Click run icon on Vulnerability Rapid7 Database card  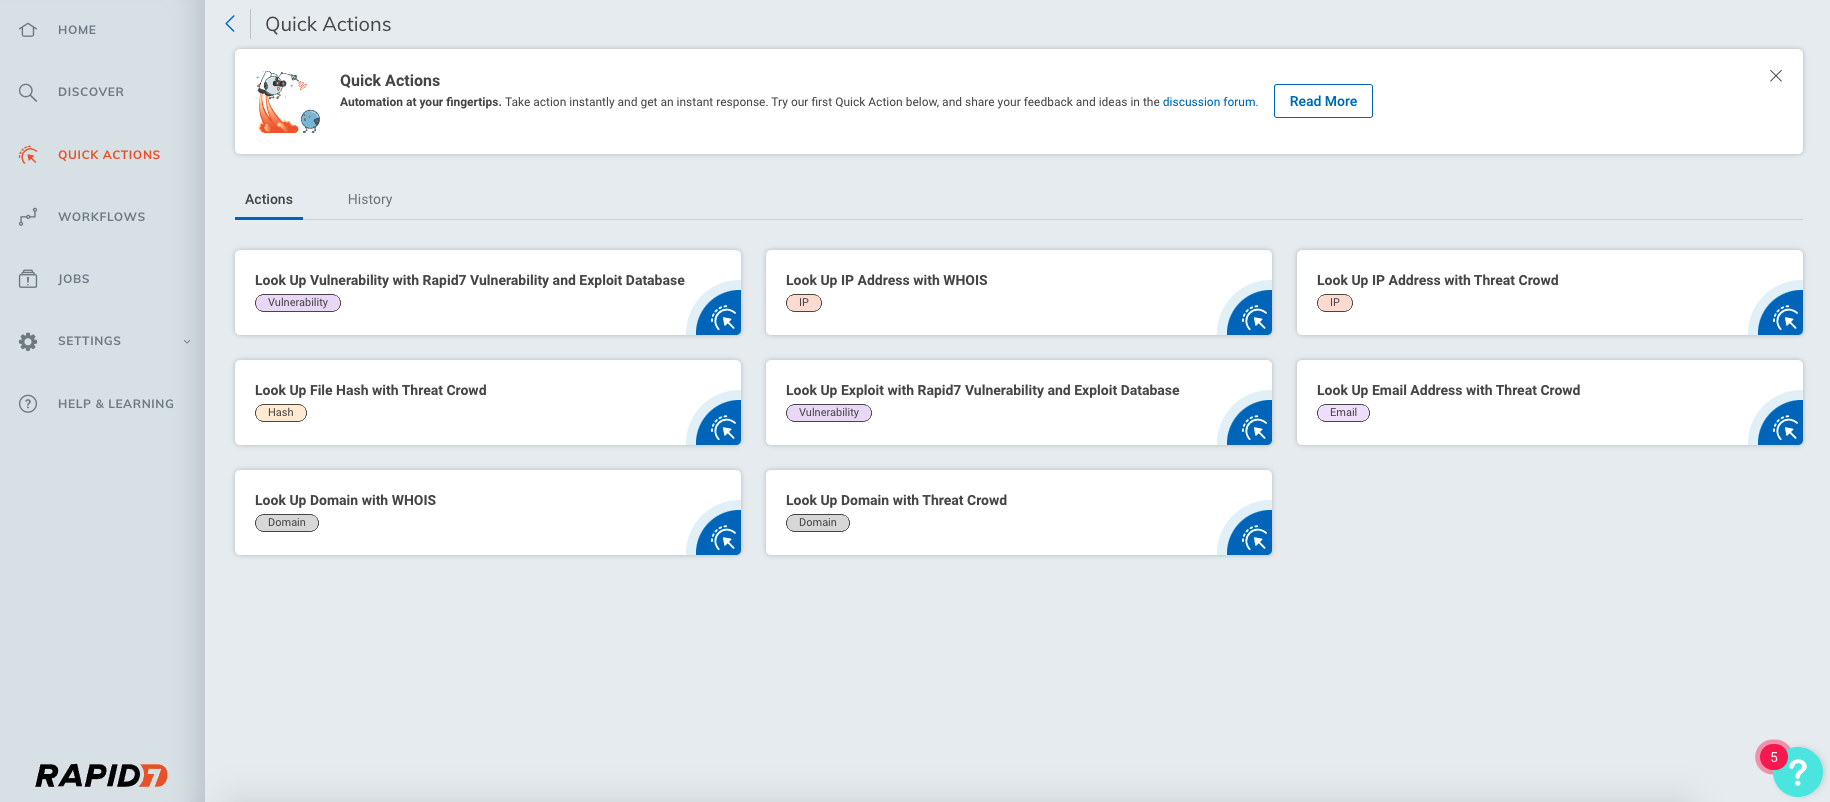pyautogui.click(x=724, y=319)
